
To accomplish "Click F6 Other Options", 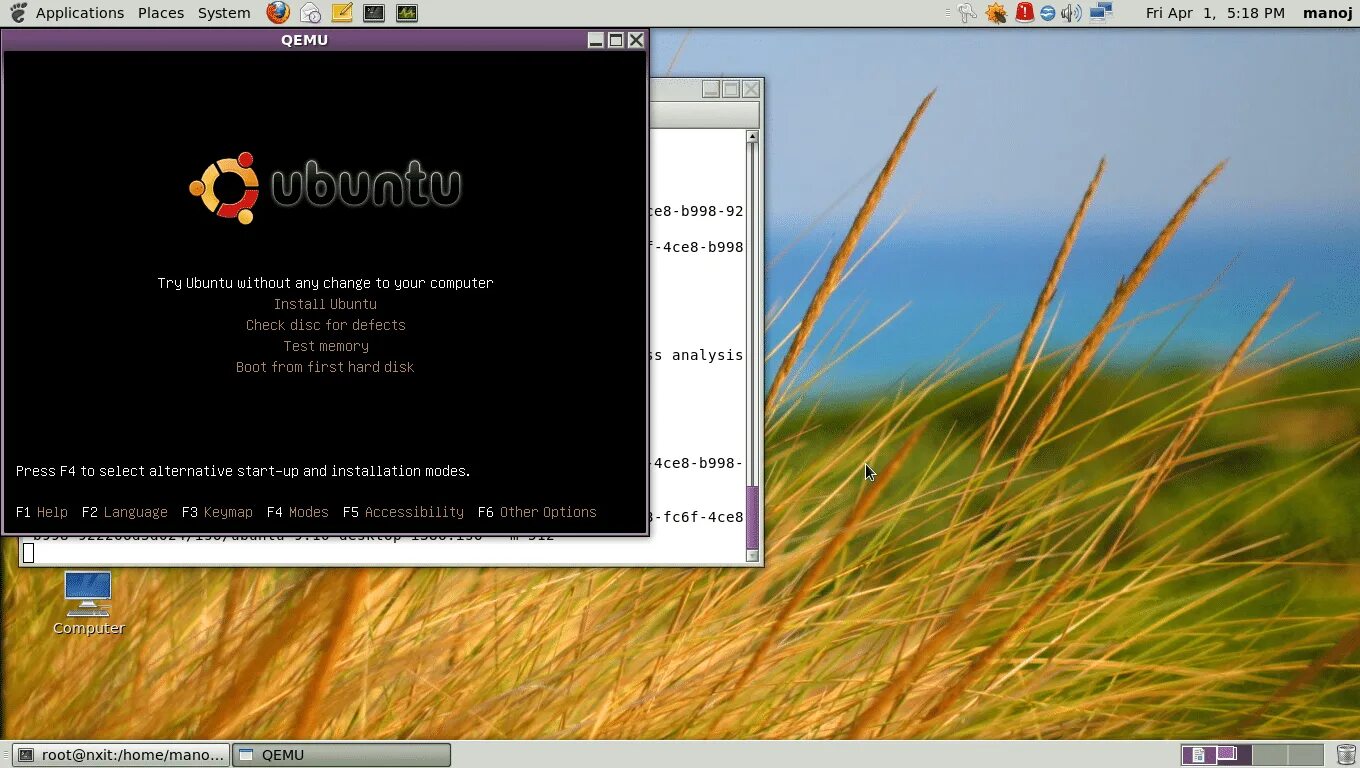I will pos(537,512).
